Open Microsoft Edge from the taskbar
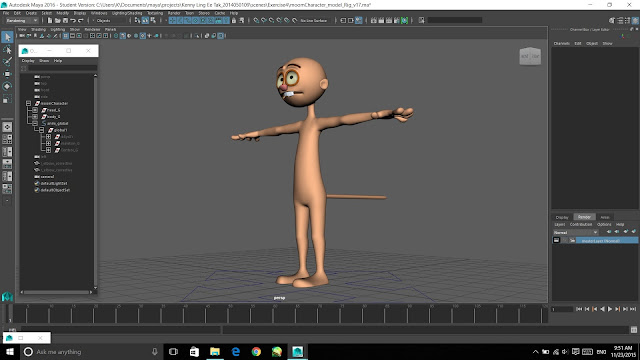Screen dimensions: 640x360 236,351
